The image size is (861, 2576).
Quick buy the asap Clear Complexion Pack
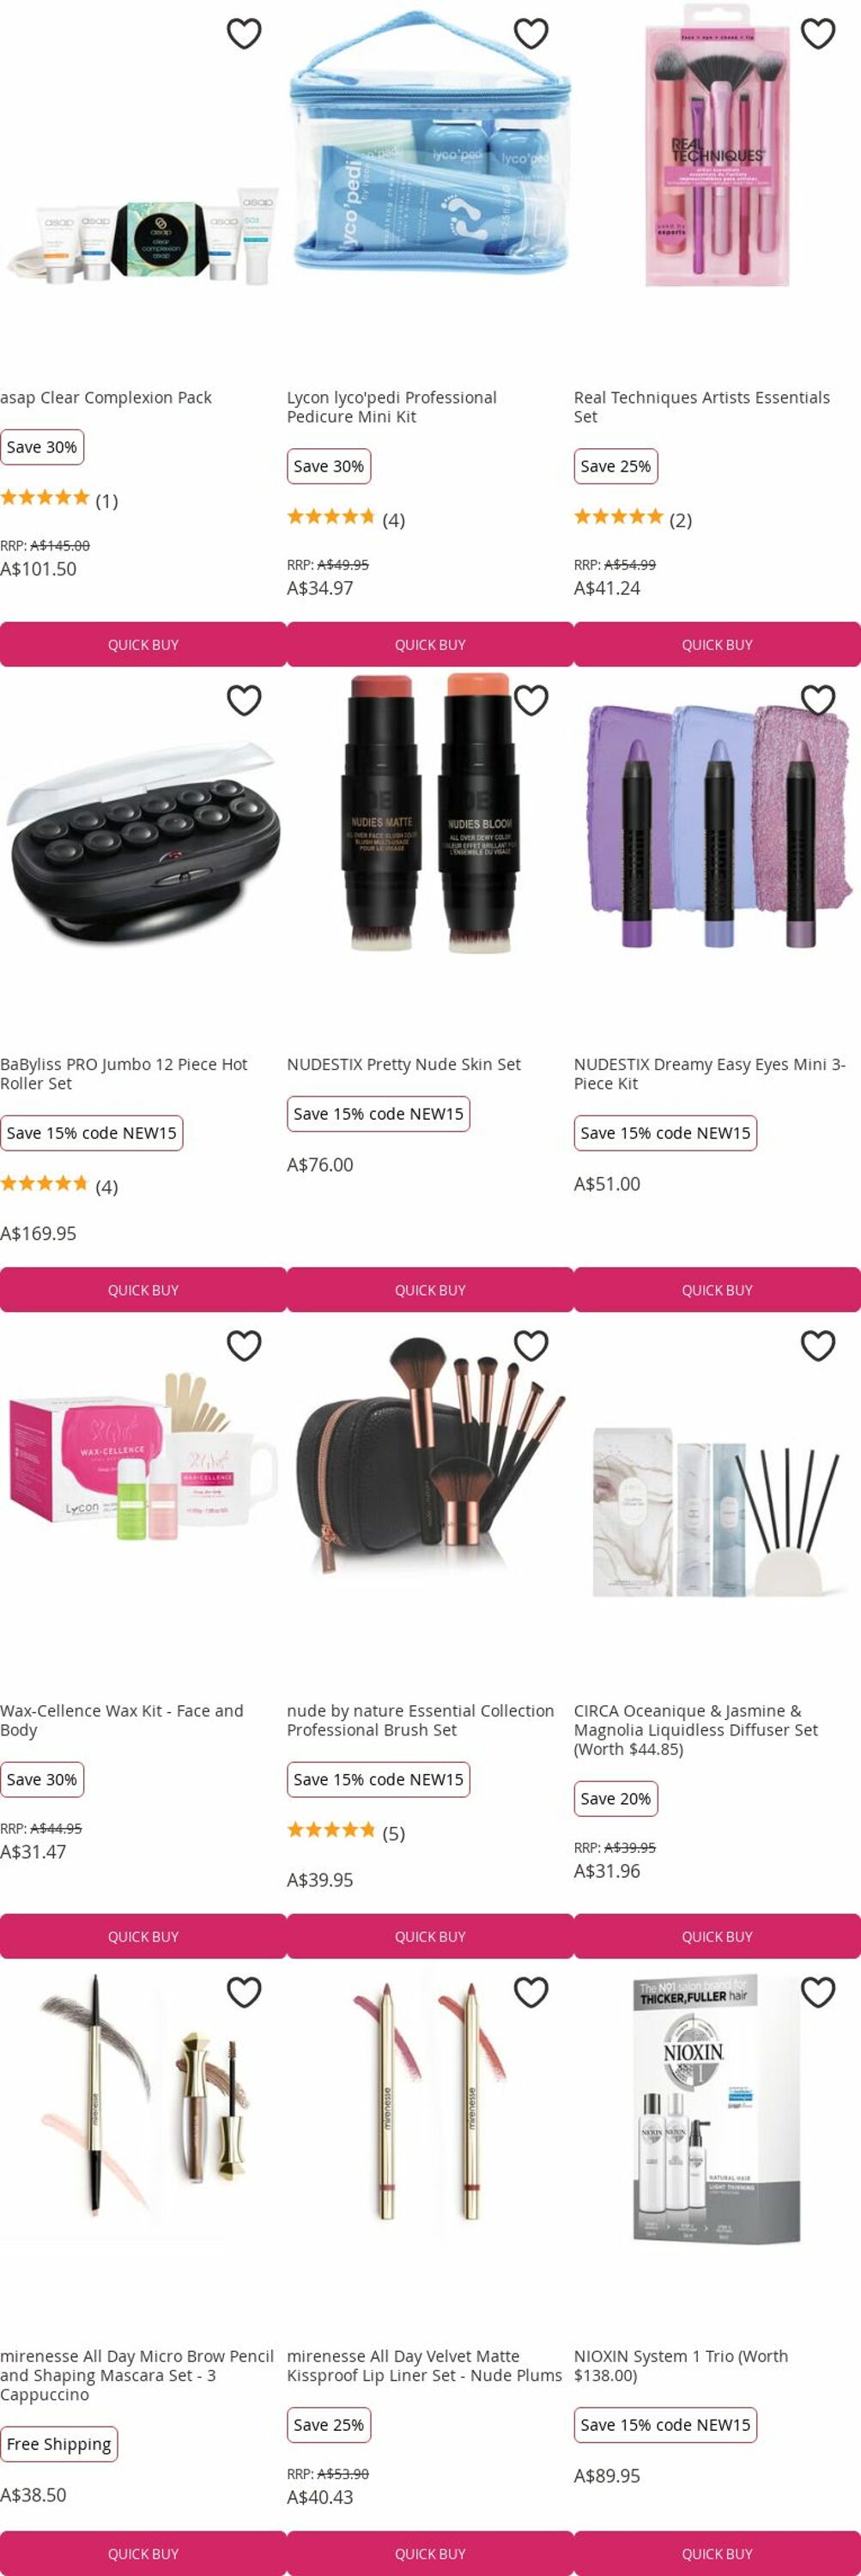(143, 645)
